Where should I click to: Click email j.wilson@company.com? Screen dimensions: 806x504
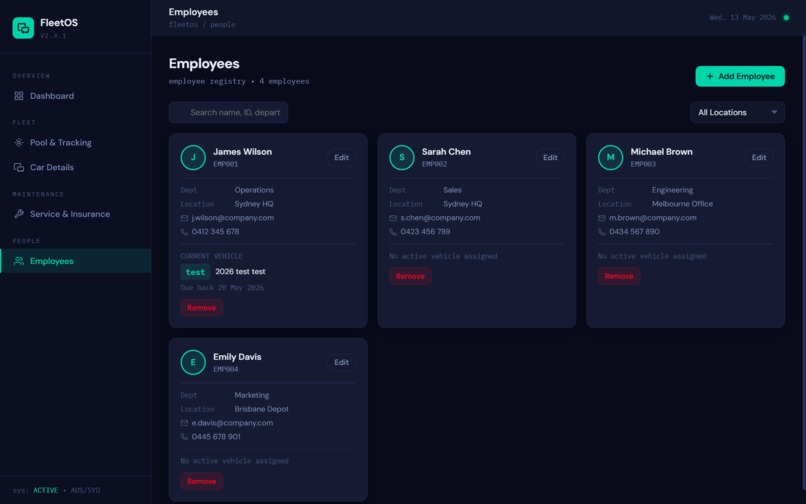click(x=233, y=218)
